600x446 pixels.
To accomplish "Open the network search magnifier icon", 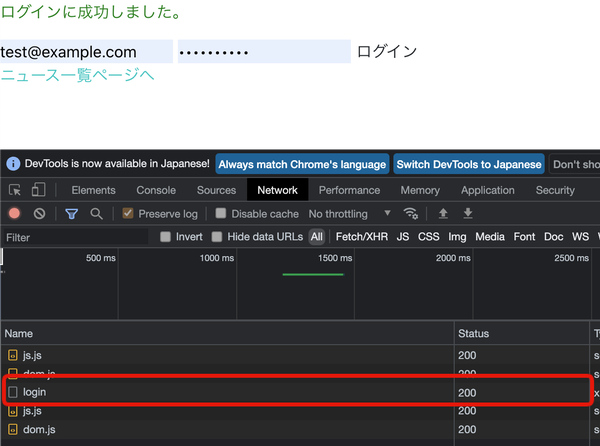I will (x=96, y=213).
